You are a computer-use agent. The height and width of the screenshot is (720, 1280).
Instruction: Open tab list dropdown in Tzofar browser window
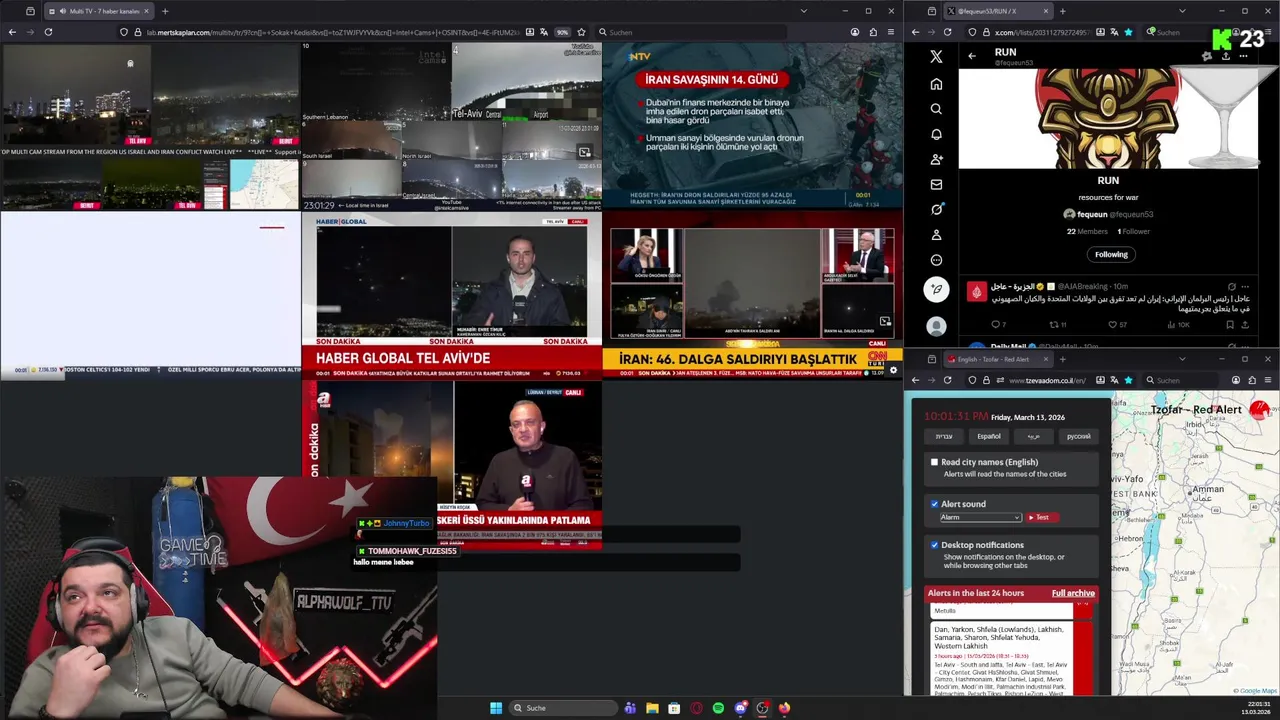(x=1182, y=359)
